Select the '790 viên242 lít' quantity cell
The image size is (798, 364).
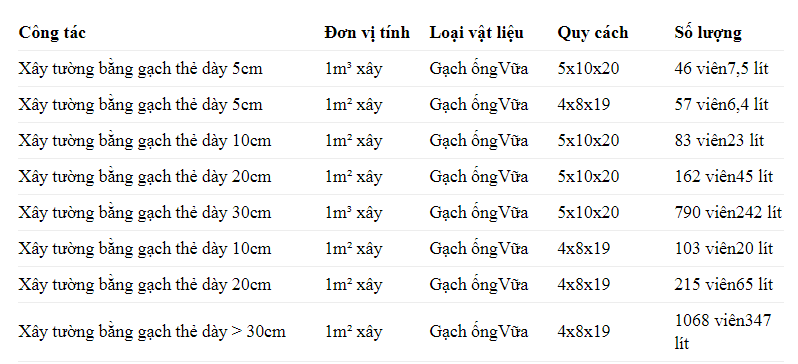728,212
